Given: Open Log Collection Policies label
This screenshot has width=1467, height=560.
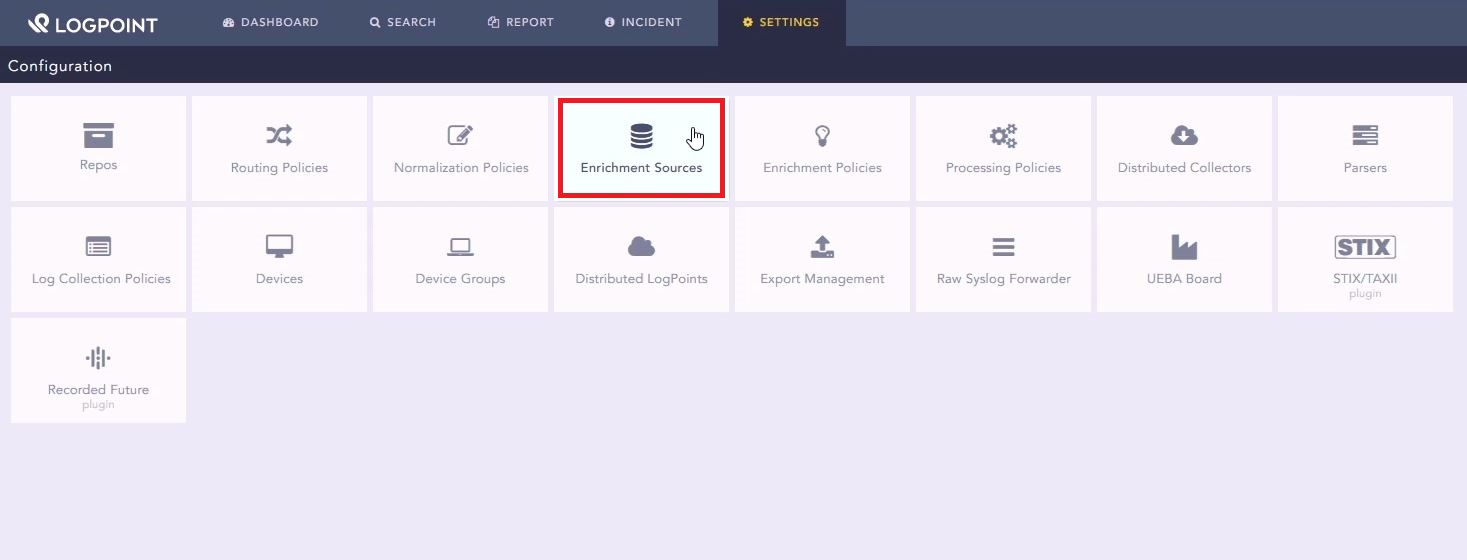Looking at the screenshot, I should (x=101, y=279).
